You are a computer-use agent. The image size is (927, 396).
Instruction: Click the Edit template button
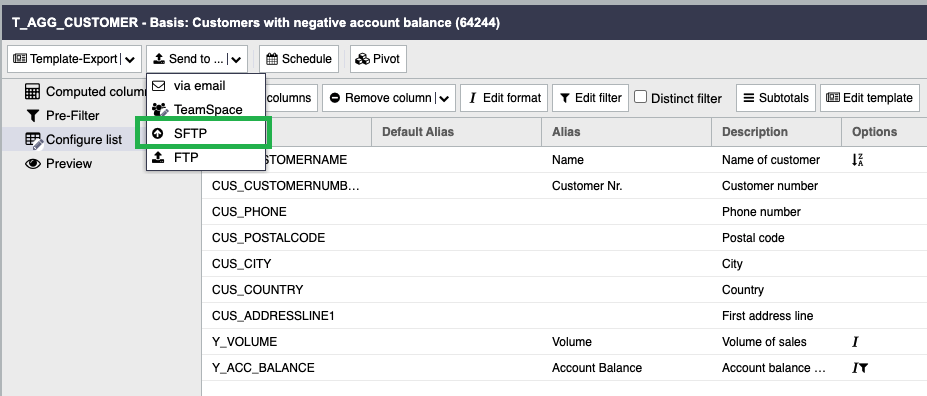point(870,98)
